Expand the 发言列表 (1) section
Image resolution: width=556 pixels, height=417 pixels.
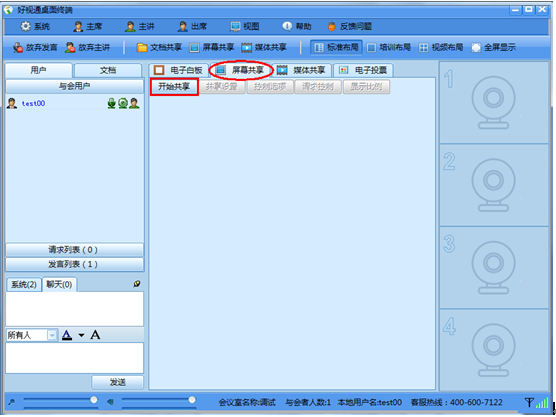click(x=74, y=264)
